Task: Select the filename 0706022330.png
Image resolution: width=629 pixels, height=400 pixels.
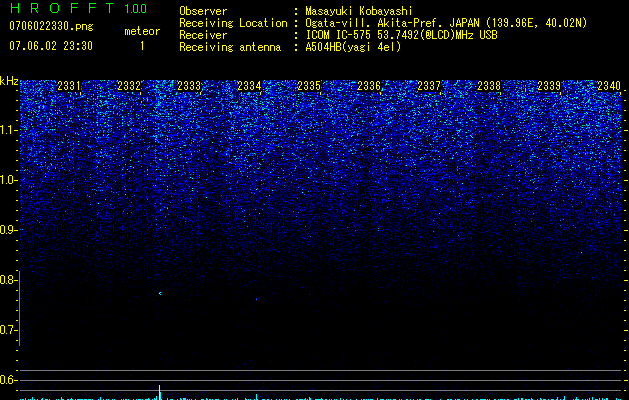Action: pyautogui.click(x=51, y=26)
